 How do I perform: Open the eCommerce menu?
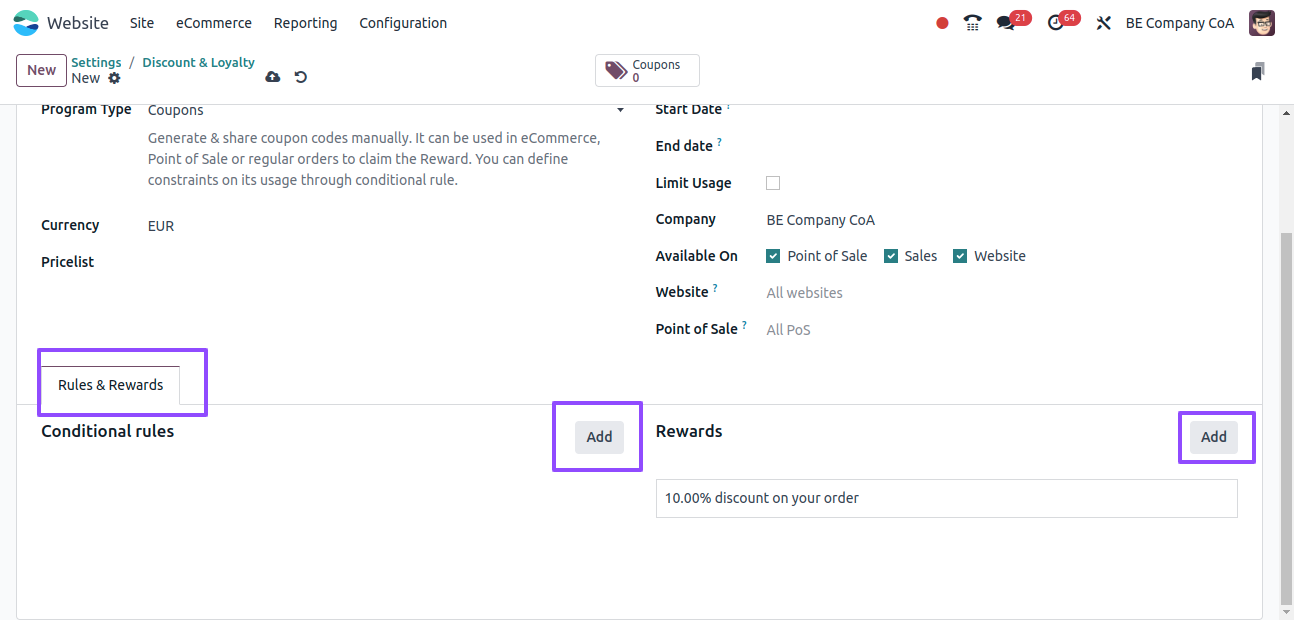pos(214,23)
